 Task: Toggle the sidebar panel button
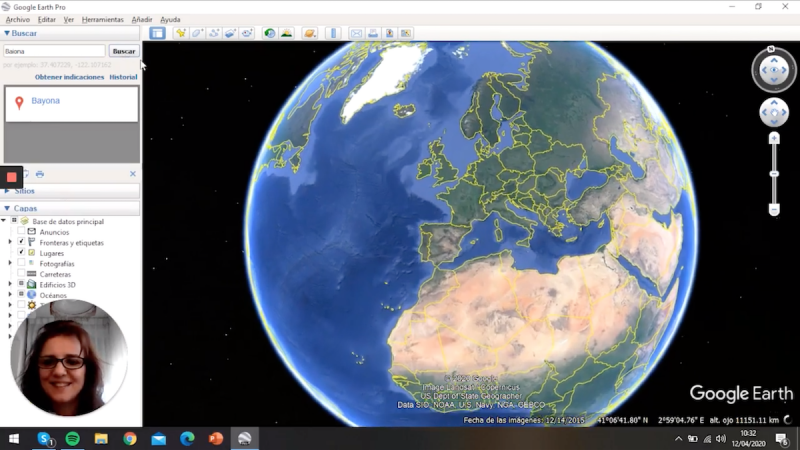tap(157, 33)
